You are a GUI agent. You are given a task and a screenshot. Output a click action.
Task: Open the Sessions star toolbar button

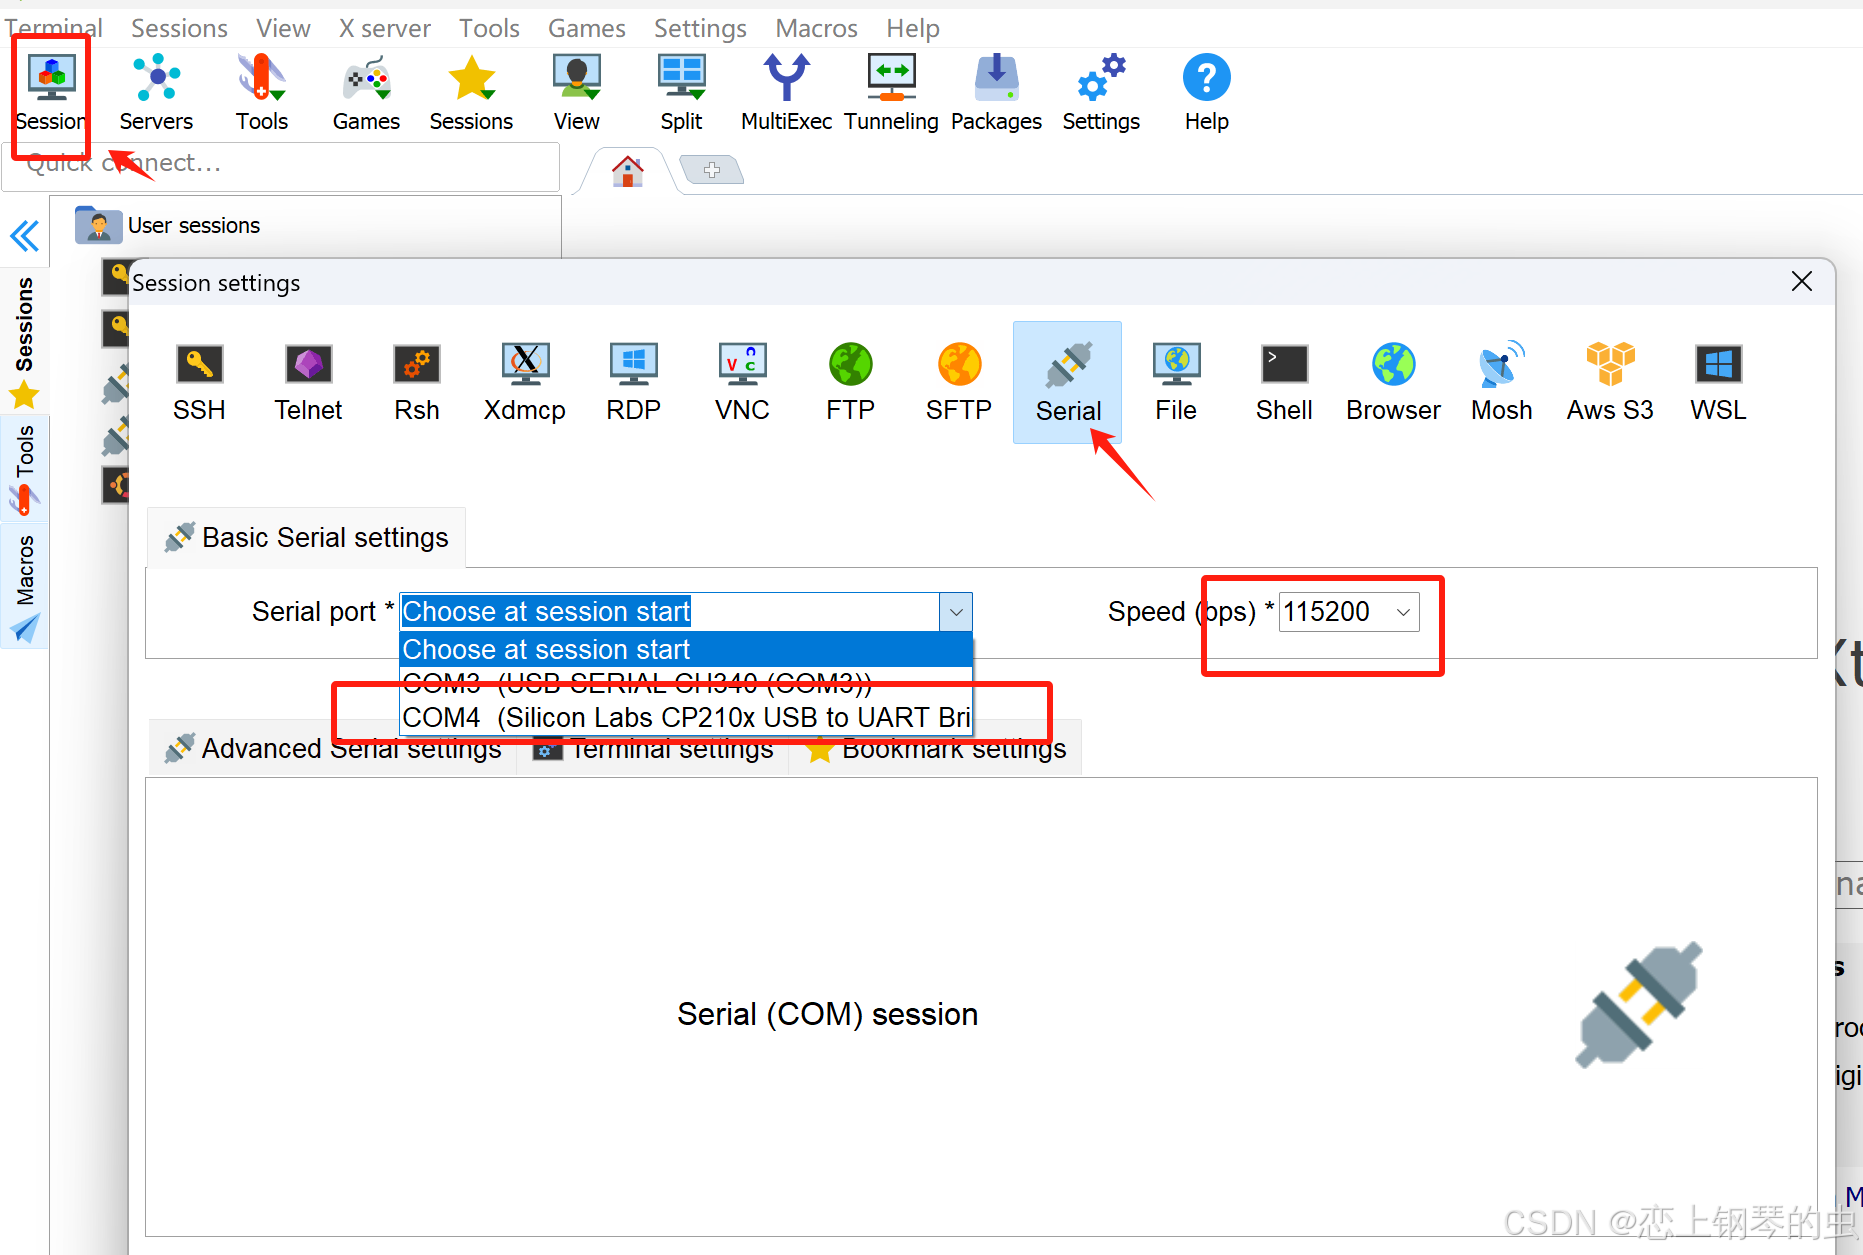pyautogui.click(x=471, y=93)
